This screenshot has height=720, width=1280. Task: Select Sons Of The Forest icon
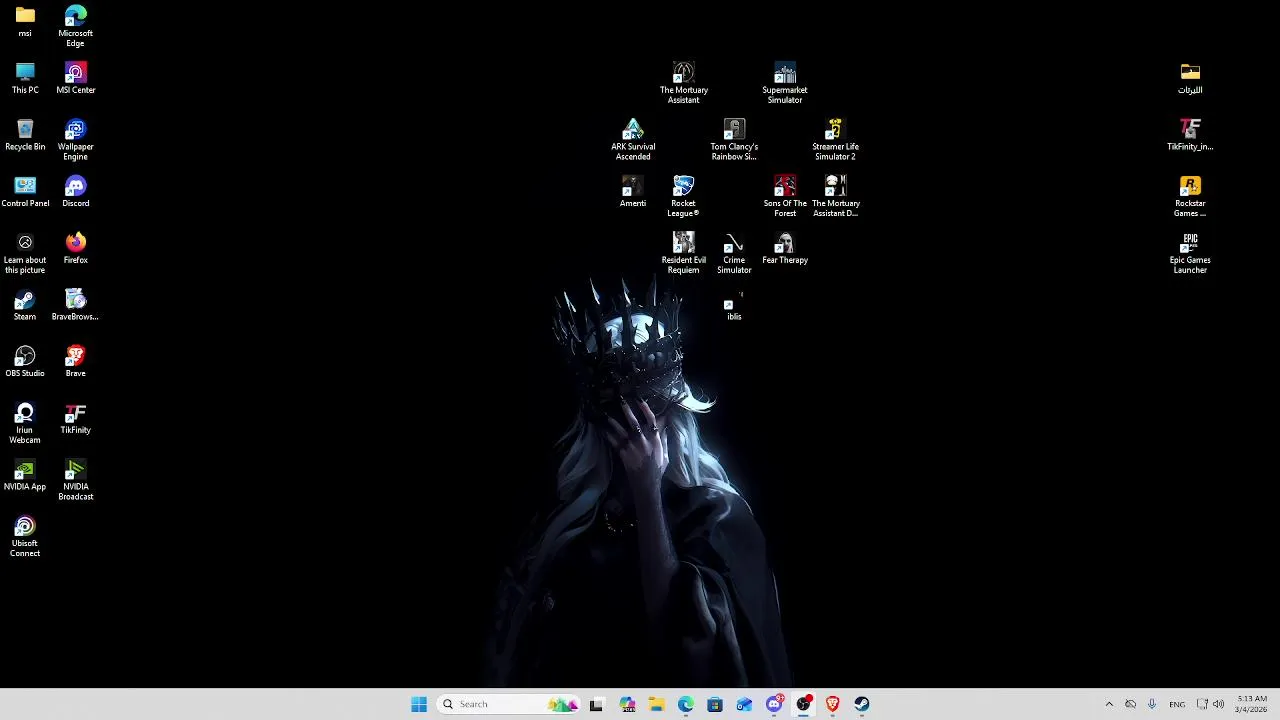point(785,197)
